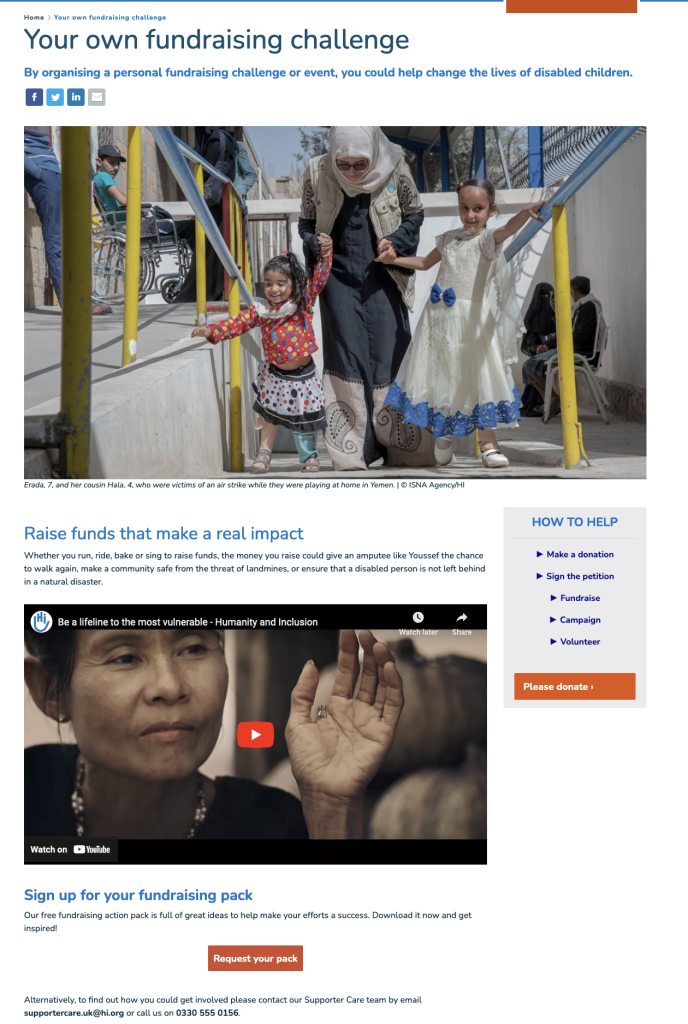Open video via Watch on YouTube

coord(70,850)
